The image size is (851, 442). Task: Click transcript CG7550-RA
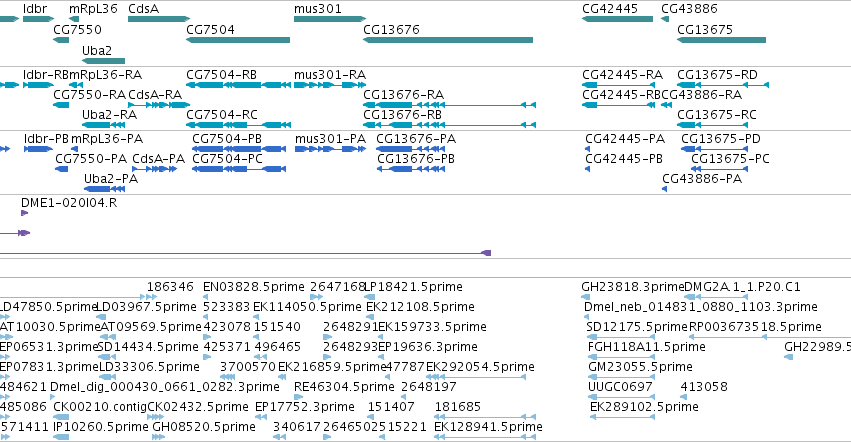tap(61, 105)
